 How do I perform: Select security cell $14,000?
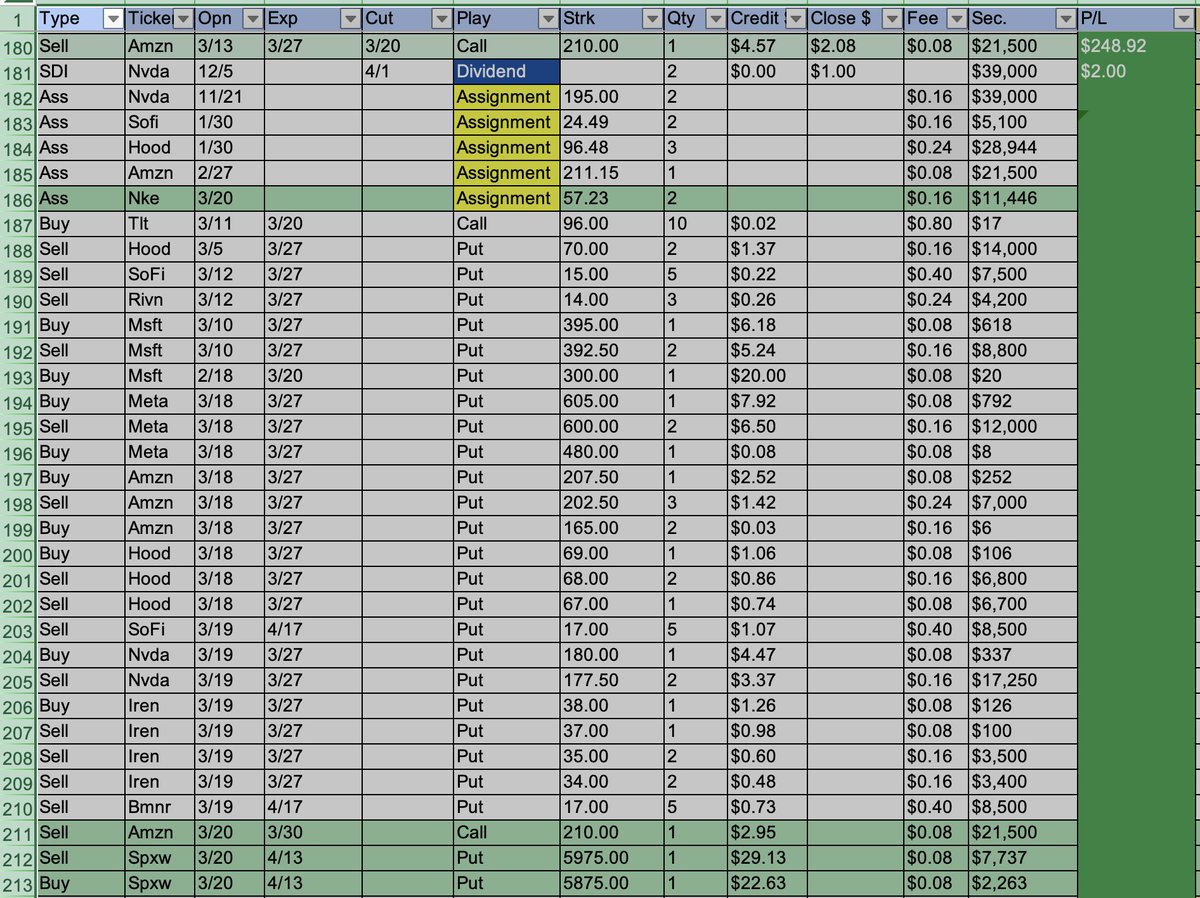(1023, 249)
